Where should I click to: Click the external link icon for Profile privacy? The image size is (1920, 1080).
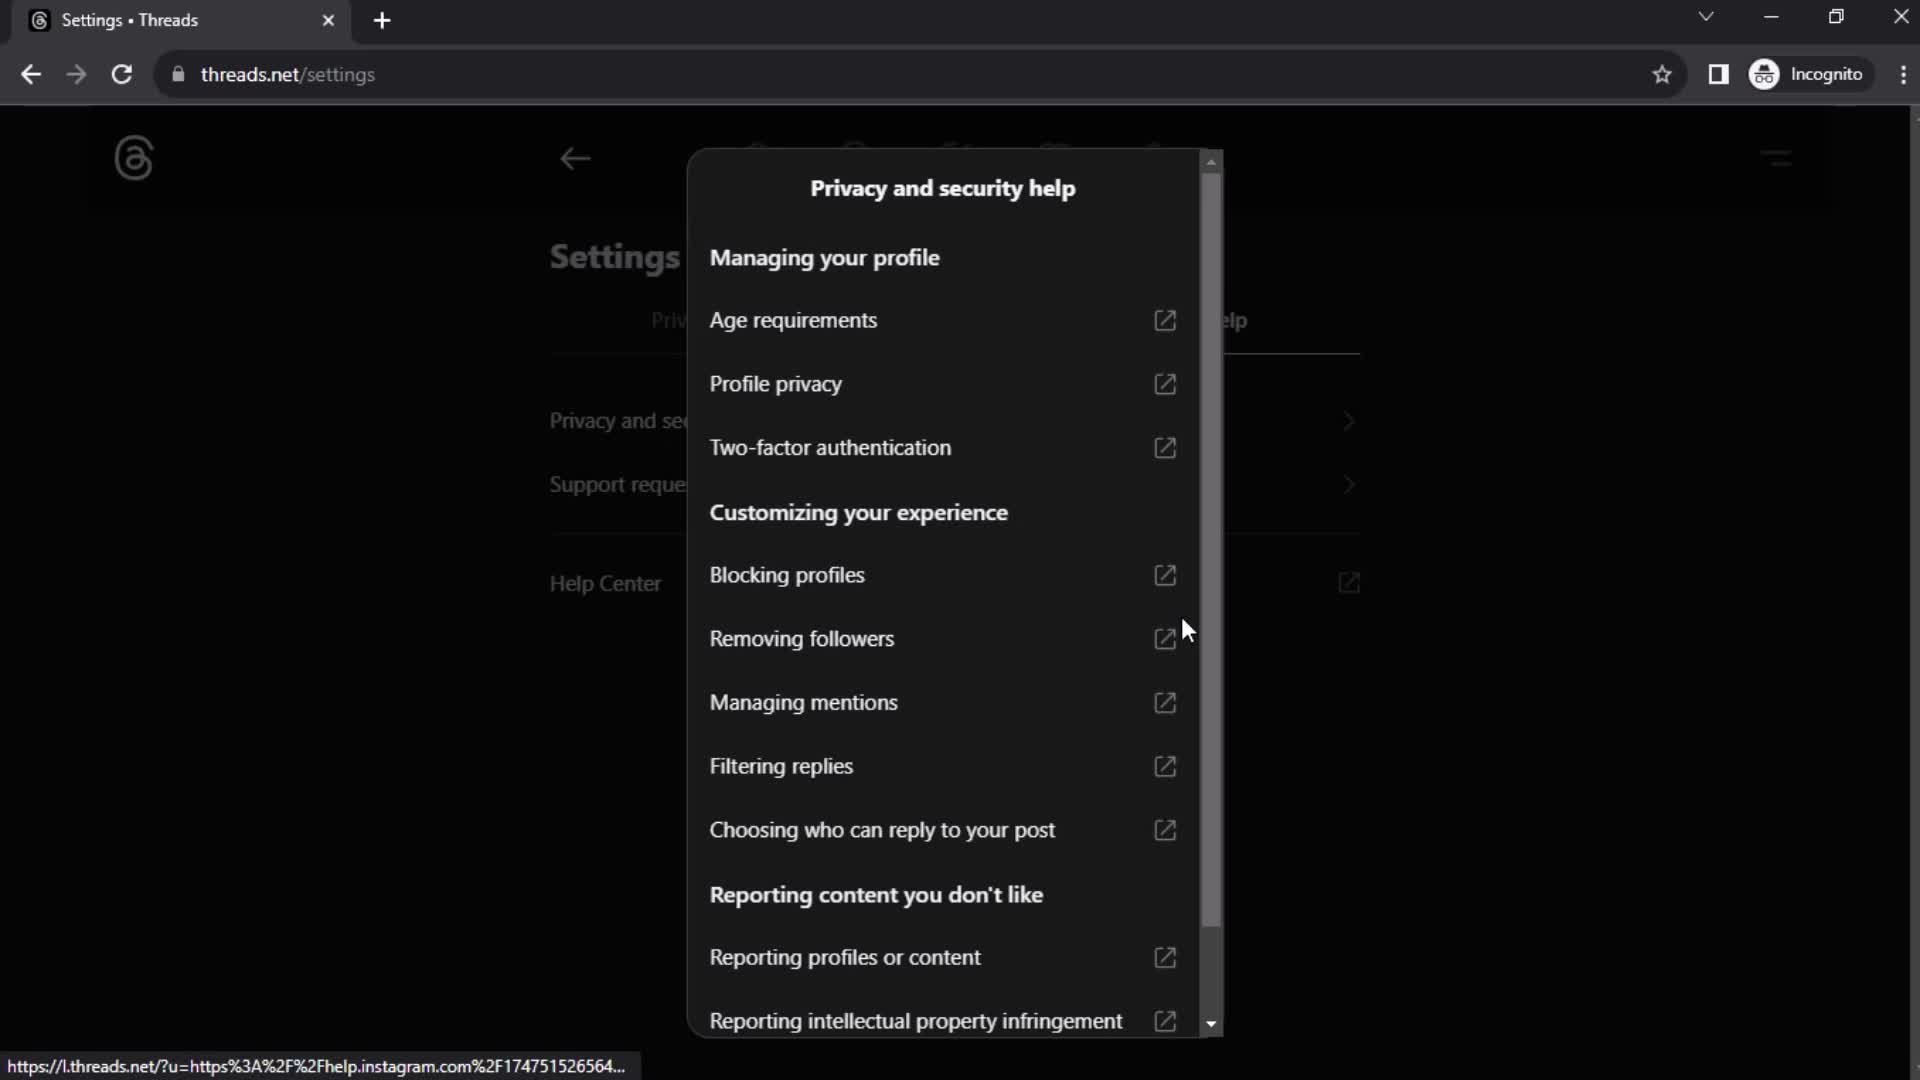click(1164, 384)
